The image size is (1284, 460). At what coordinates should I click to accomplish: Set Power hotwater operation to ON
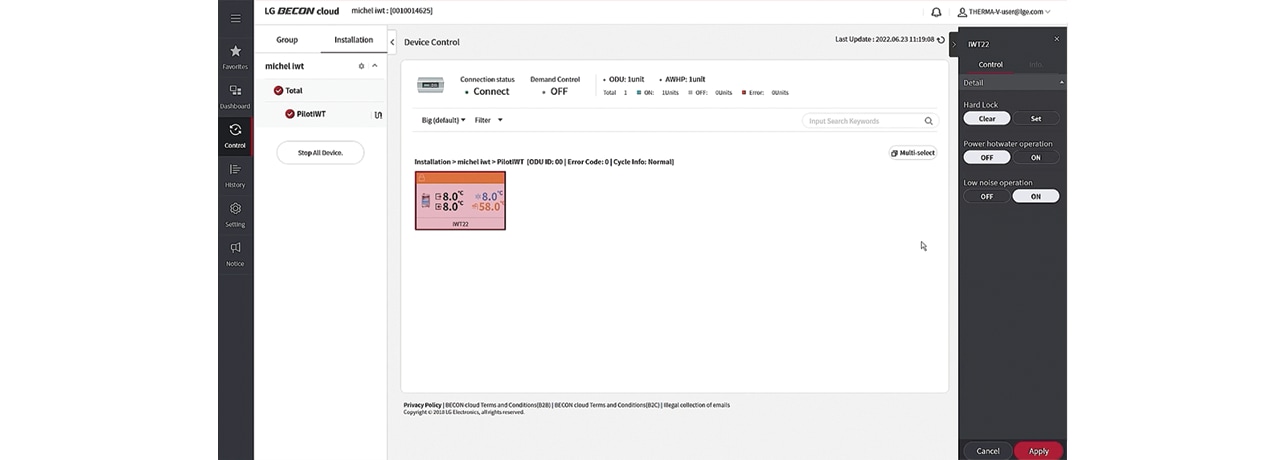[x=1035, y=157]
